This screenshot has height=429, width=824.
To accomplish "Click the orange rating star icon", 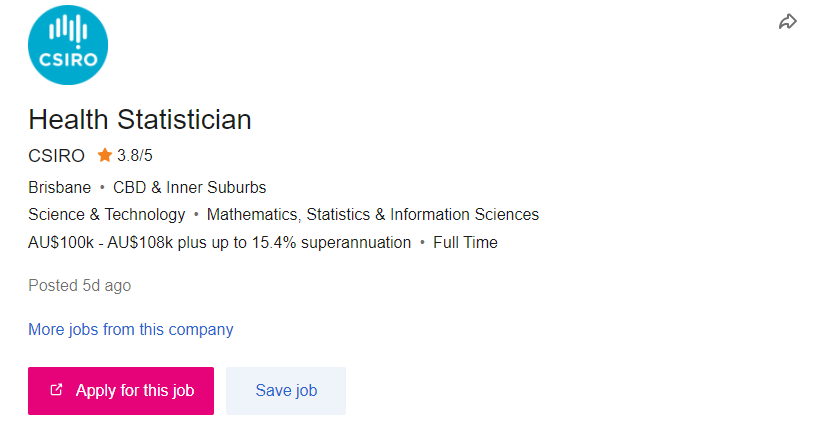I will pos(105,155).
